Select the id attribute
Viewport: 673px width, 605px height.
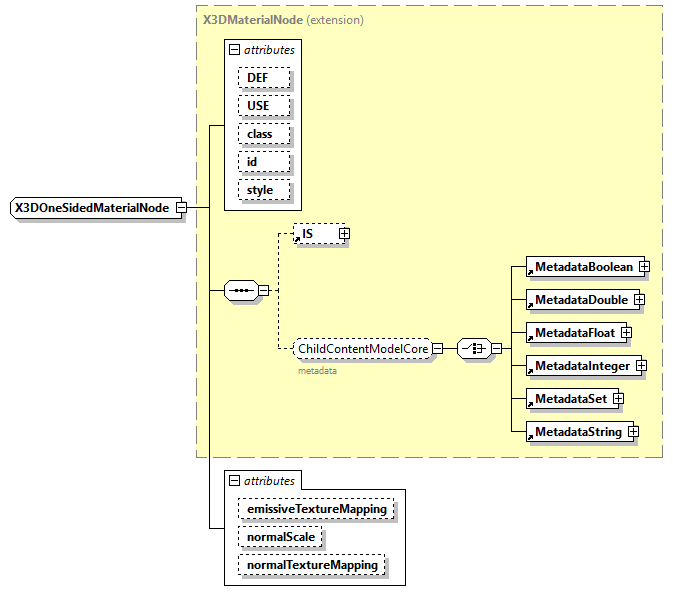[264, 162]
